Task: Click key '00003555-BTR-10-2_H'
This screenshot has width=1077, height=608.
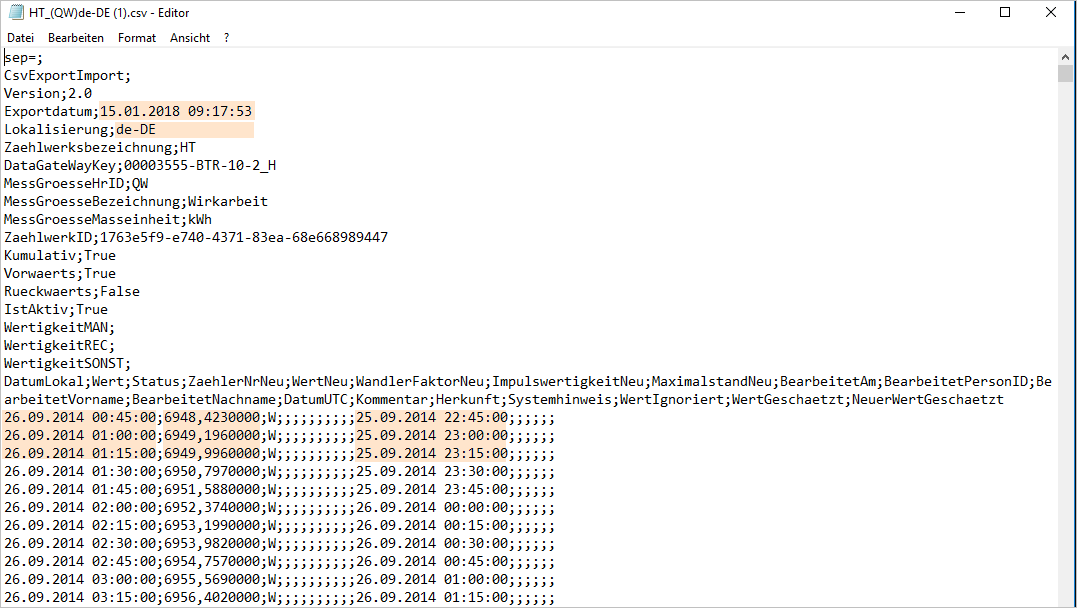Action: coord(200,165)
